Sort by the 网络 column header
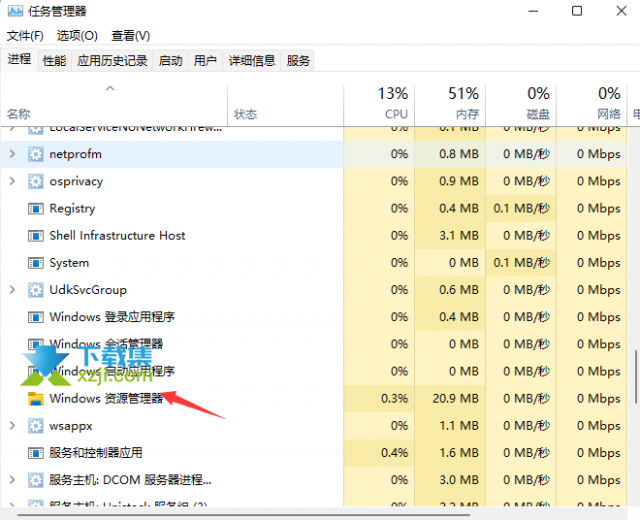Viewport: 640px width, 520px height. pos(592,105)
